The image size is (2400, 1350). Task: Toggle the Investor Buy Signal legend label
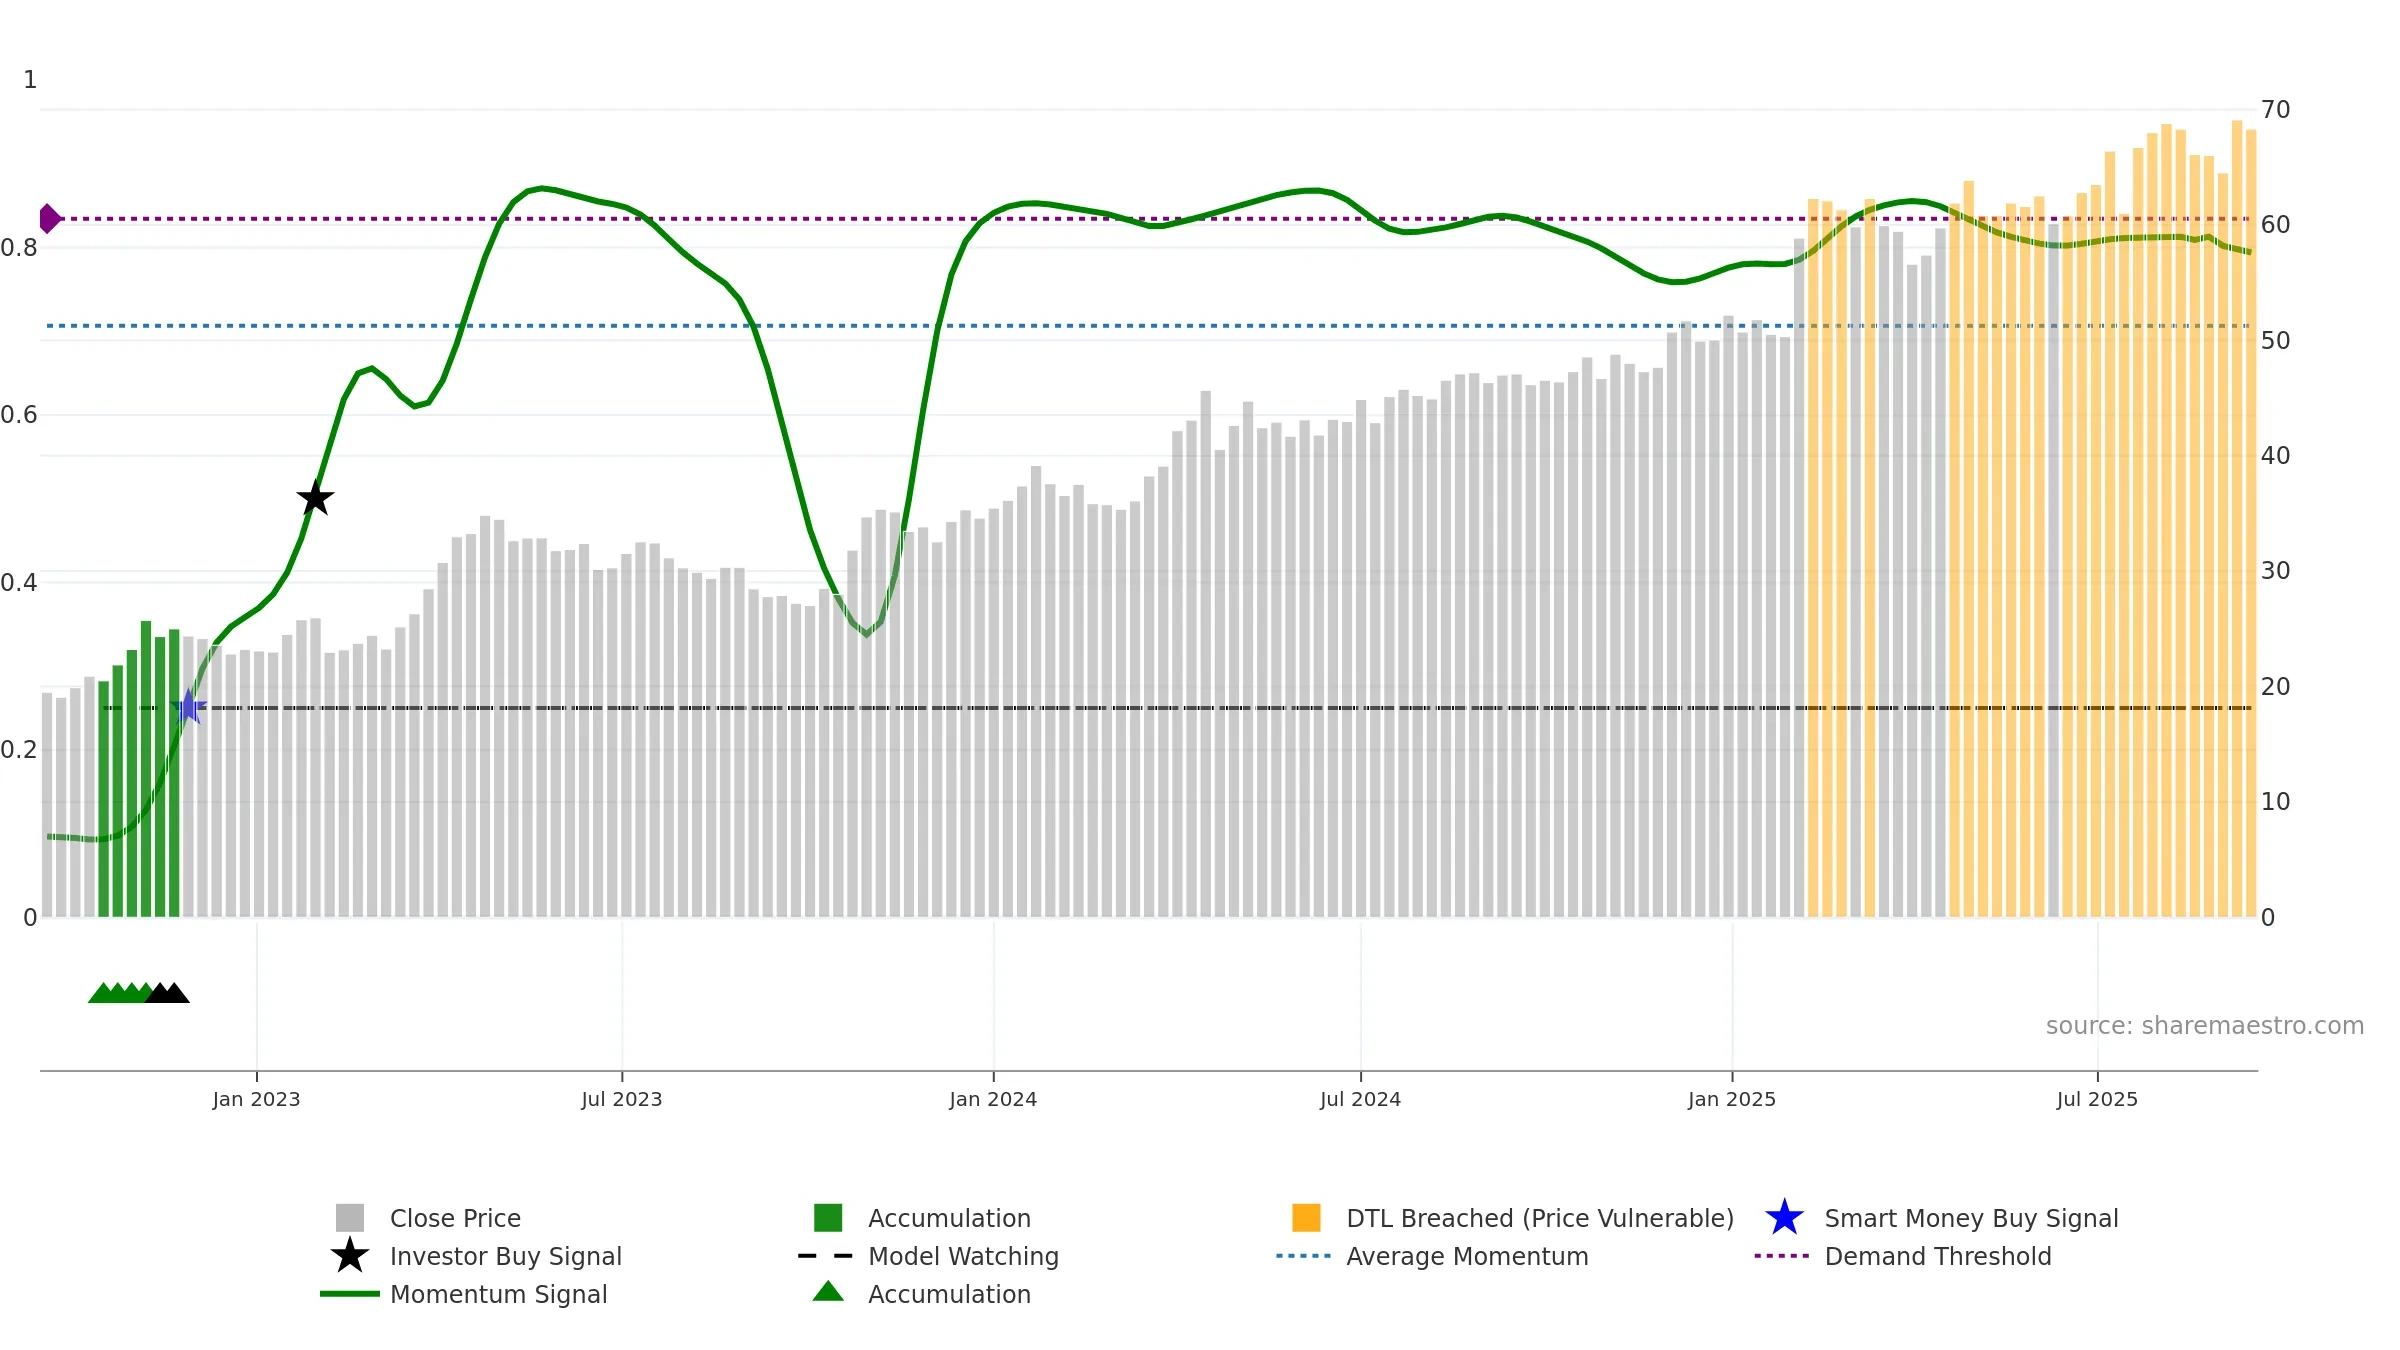click(x=506, y=1256)
